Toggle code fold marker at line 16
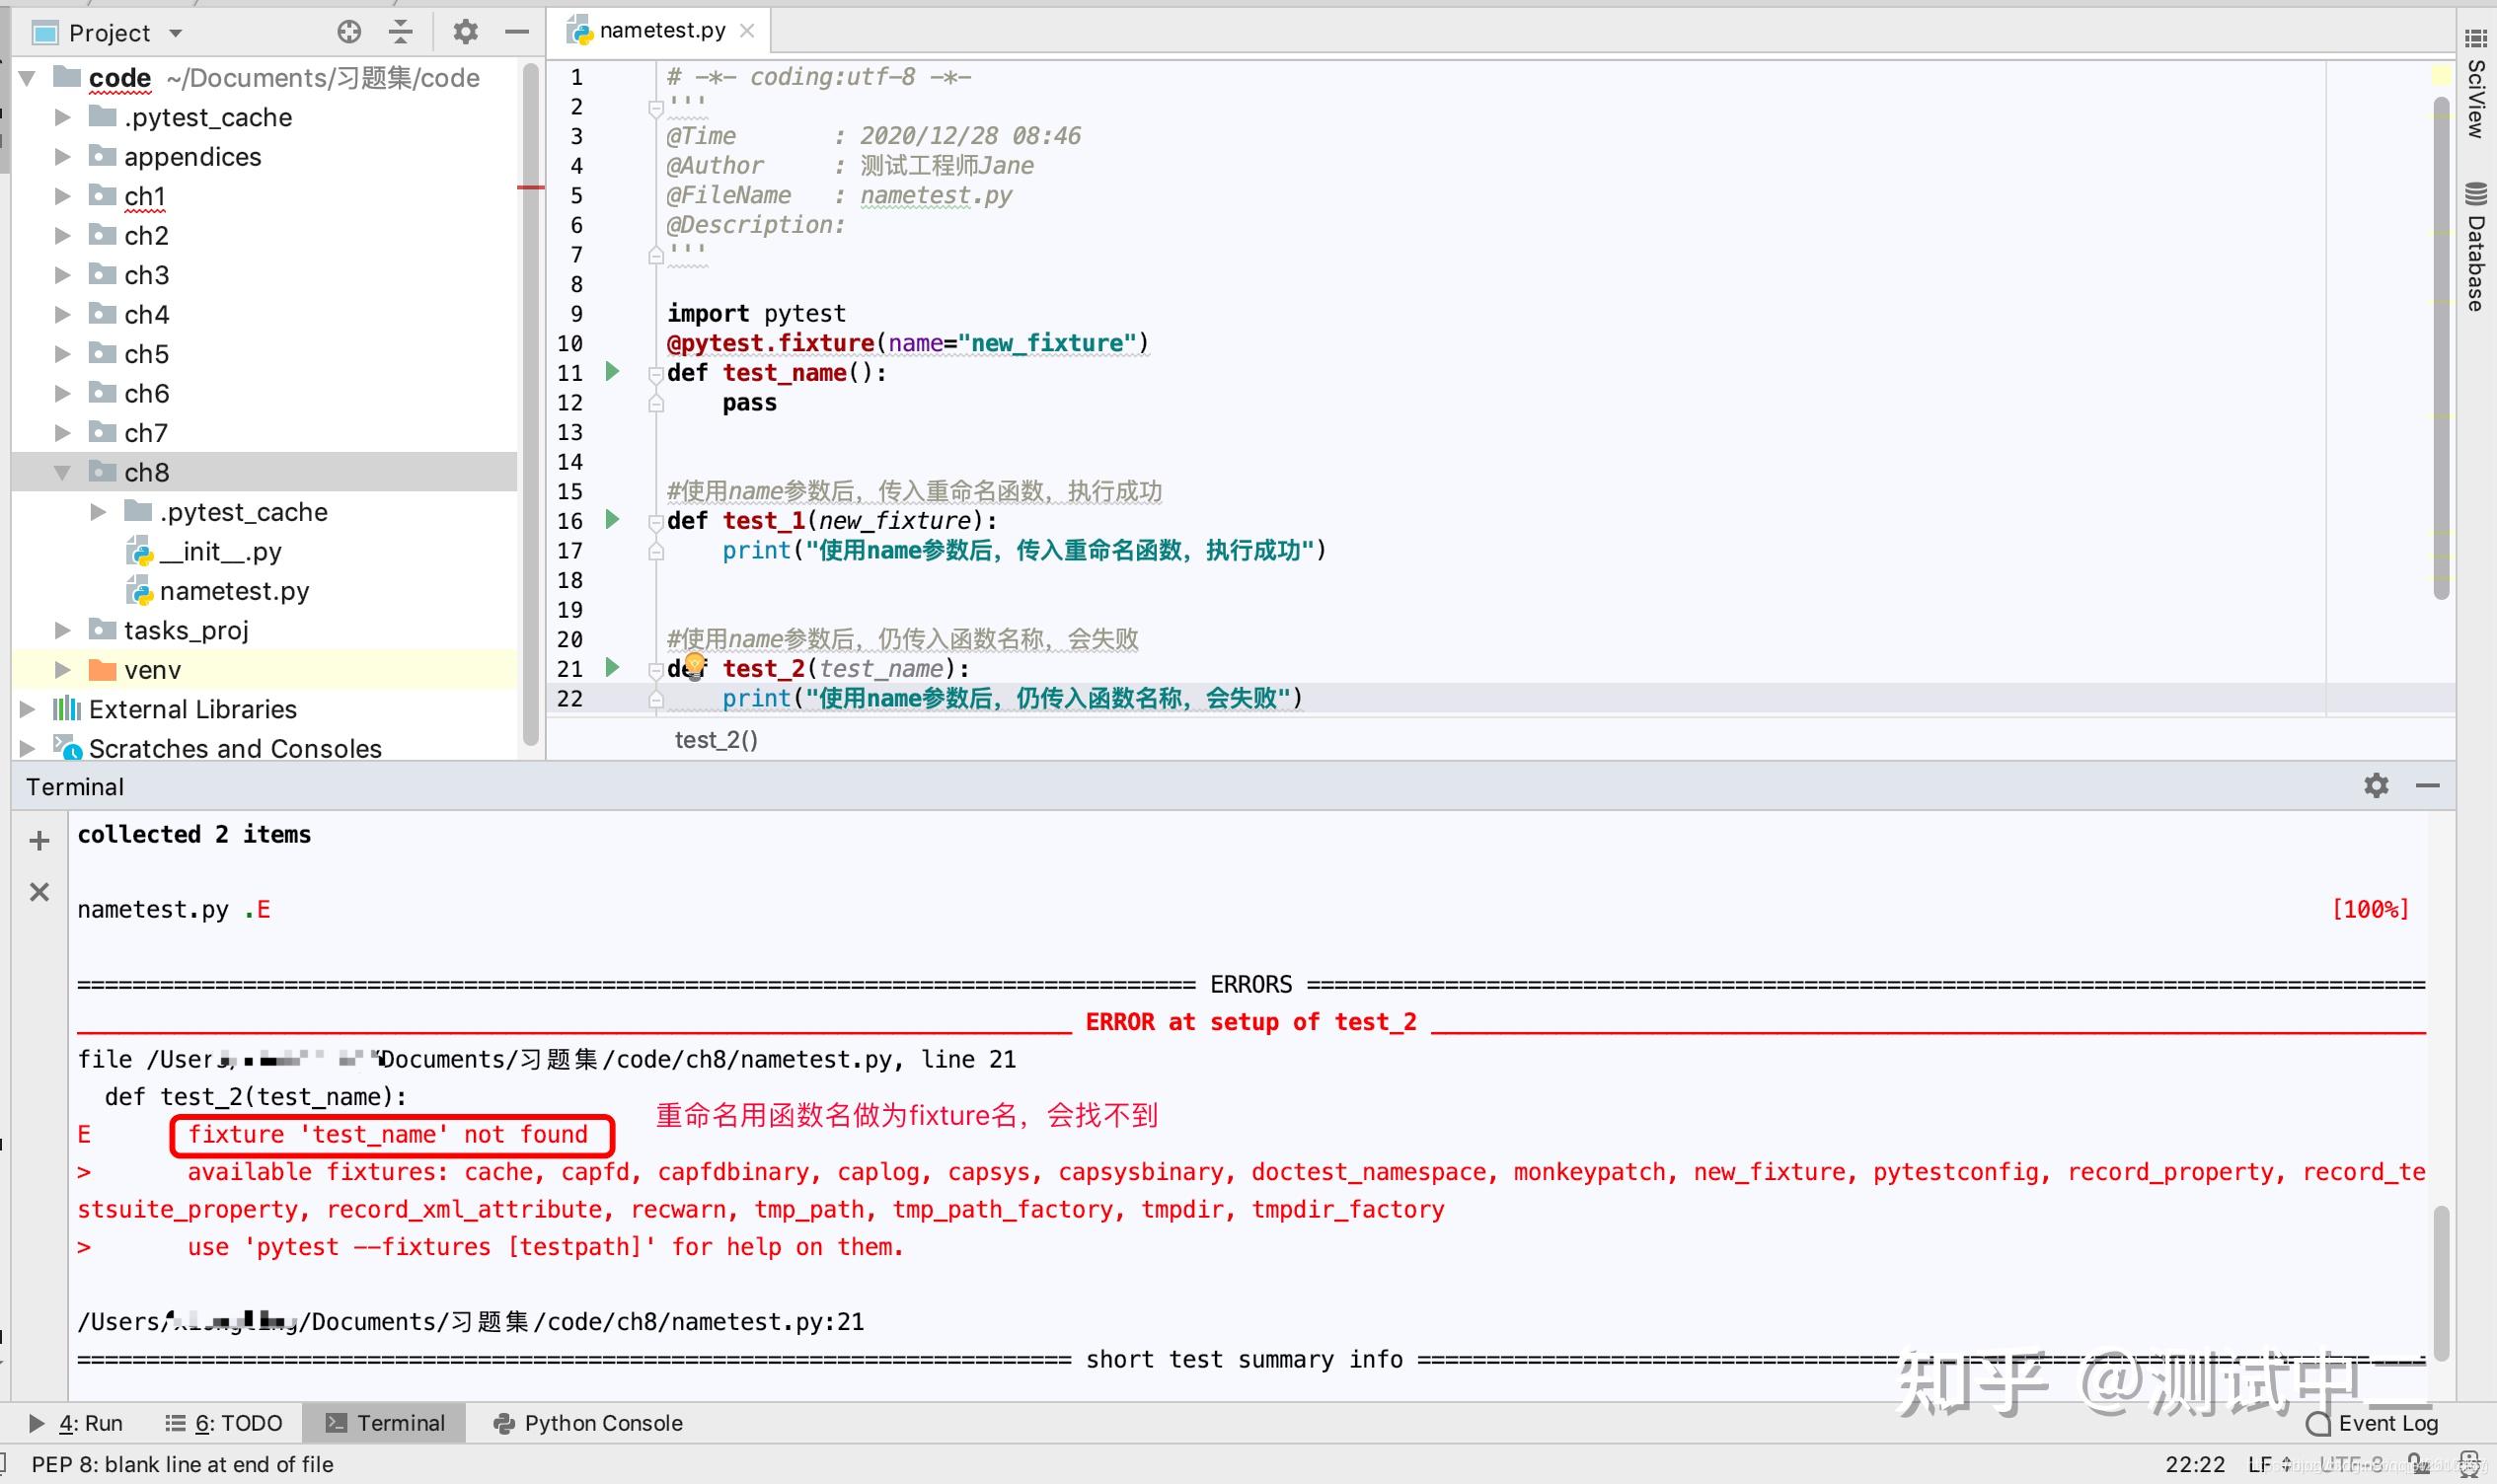This screenshot has width=2497, height=1484. tap(656, 521)
